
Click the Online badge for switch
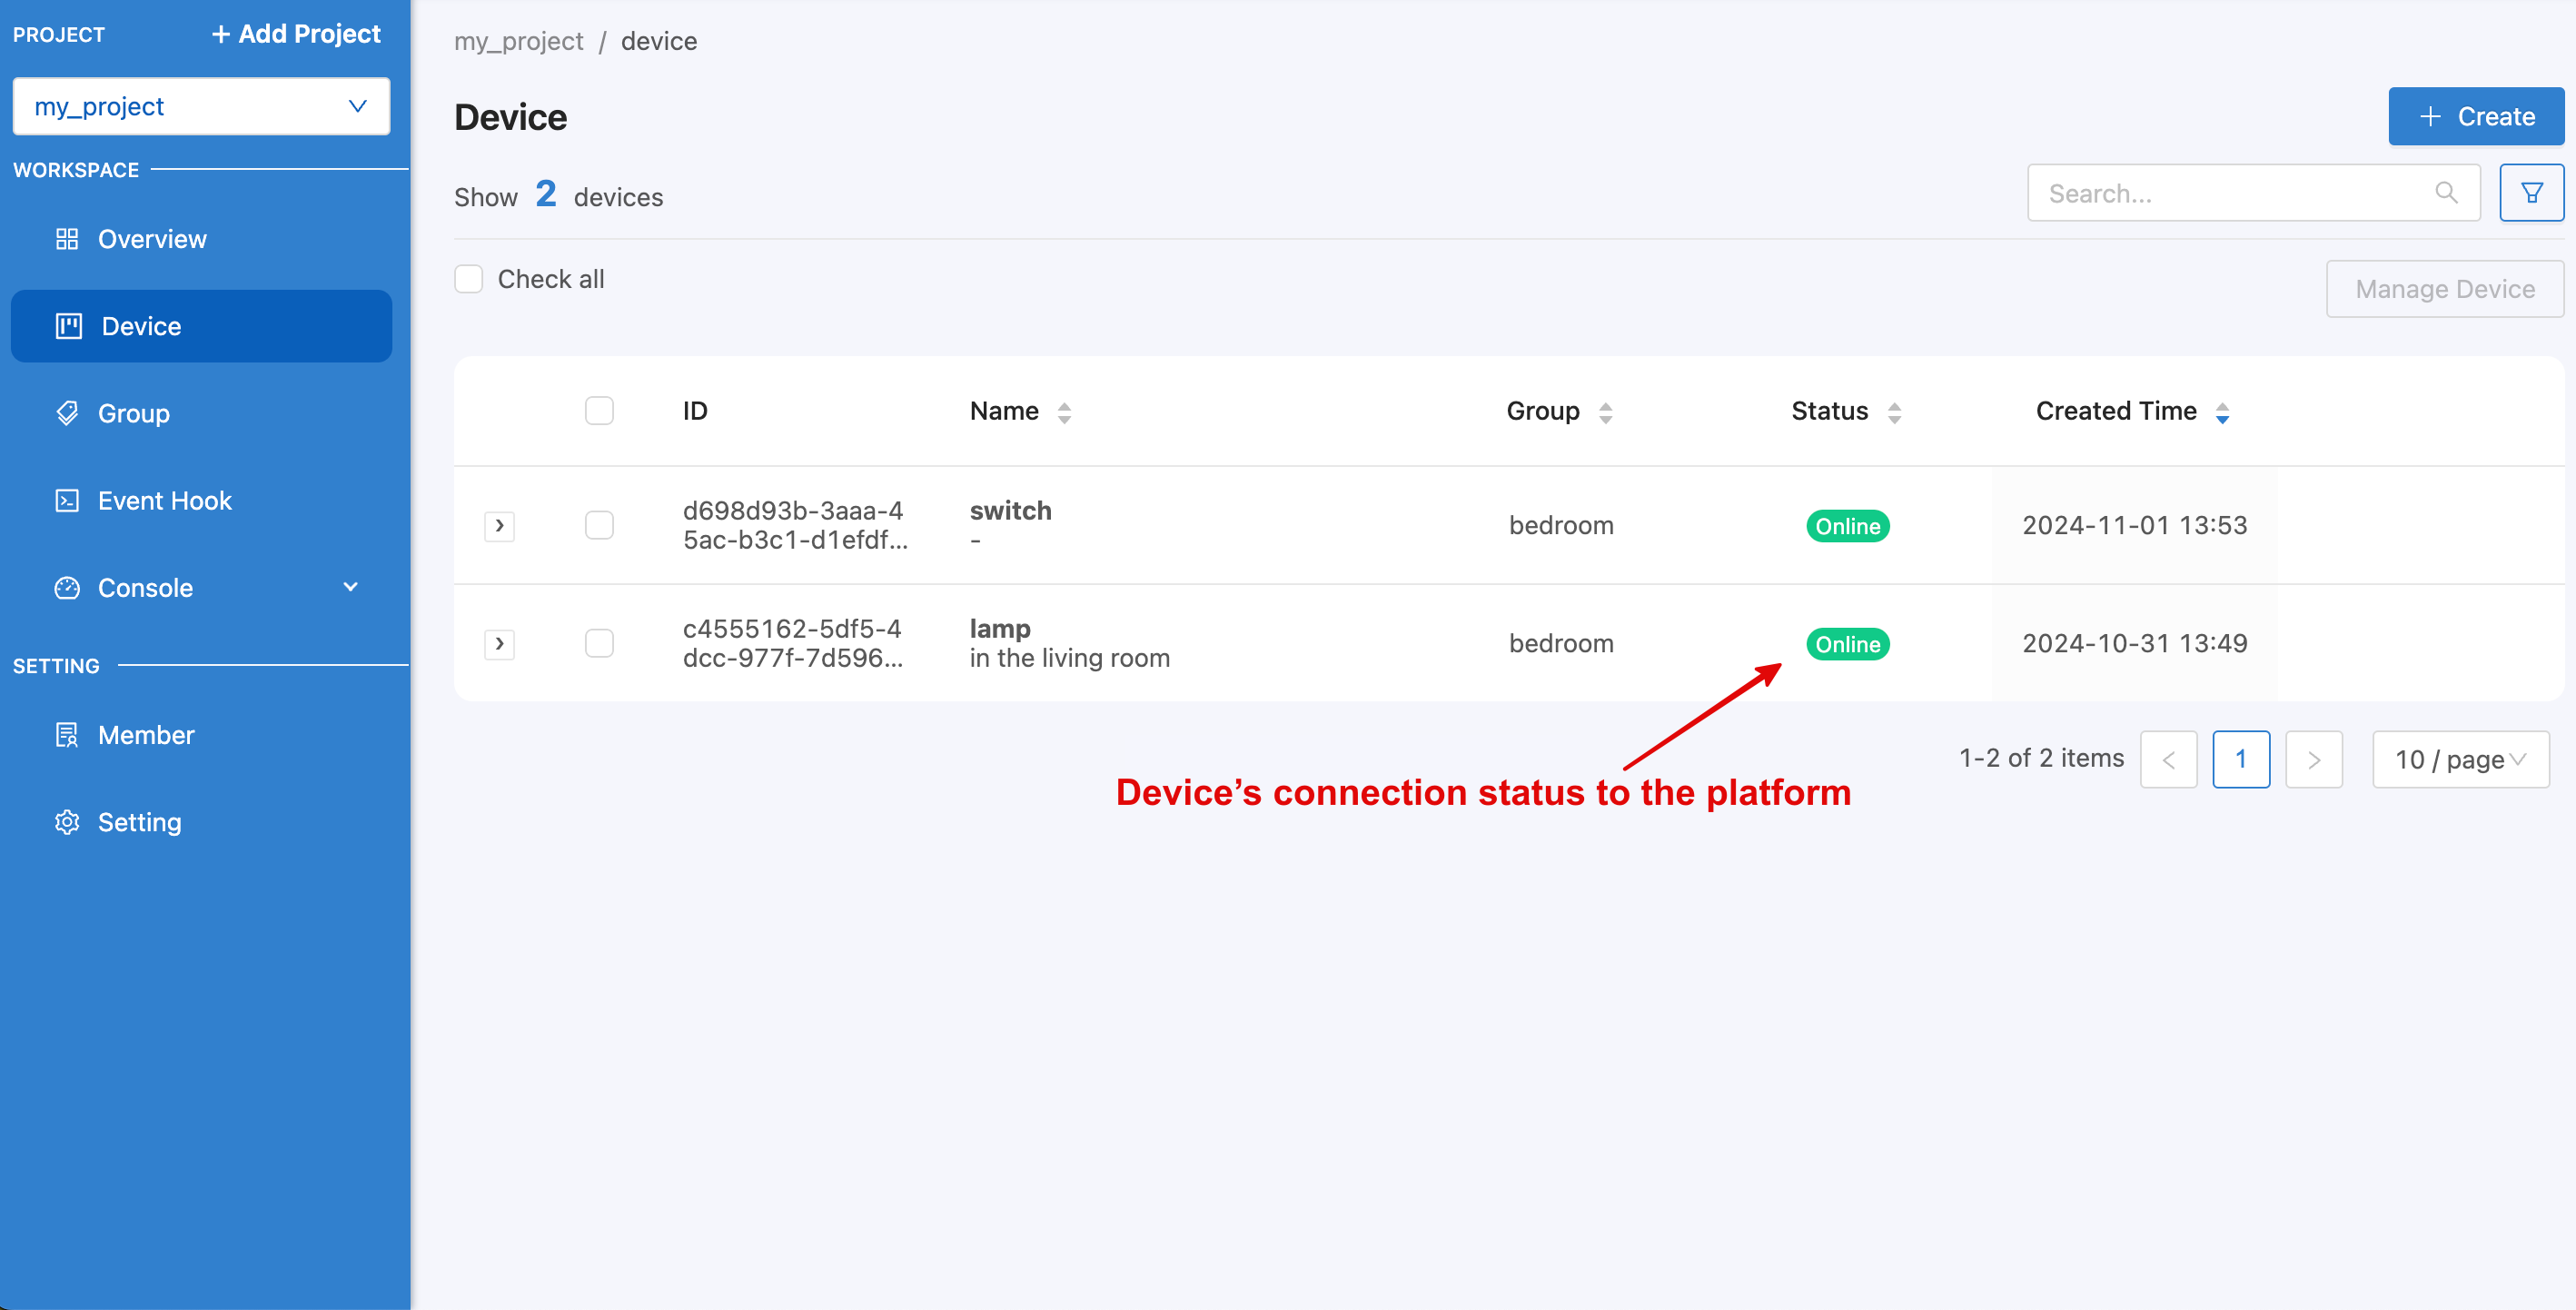(1847, 526)
